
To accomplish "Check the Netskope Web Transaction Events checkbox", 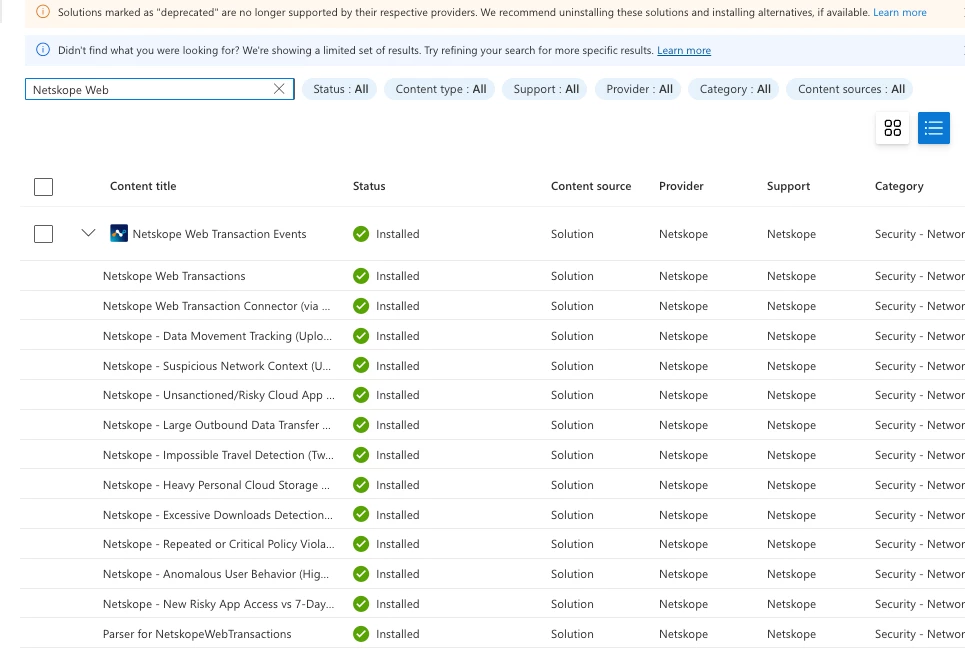I will click(x=43, y=234).
